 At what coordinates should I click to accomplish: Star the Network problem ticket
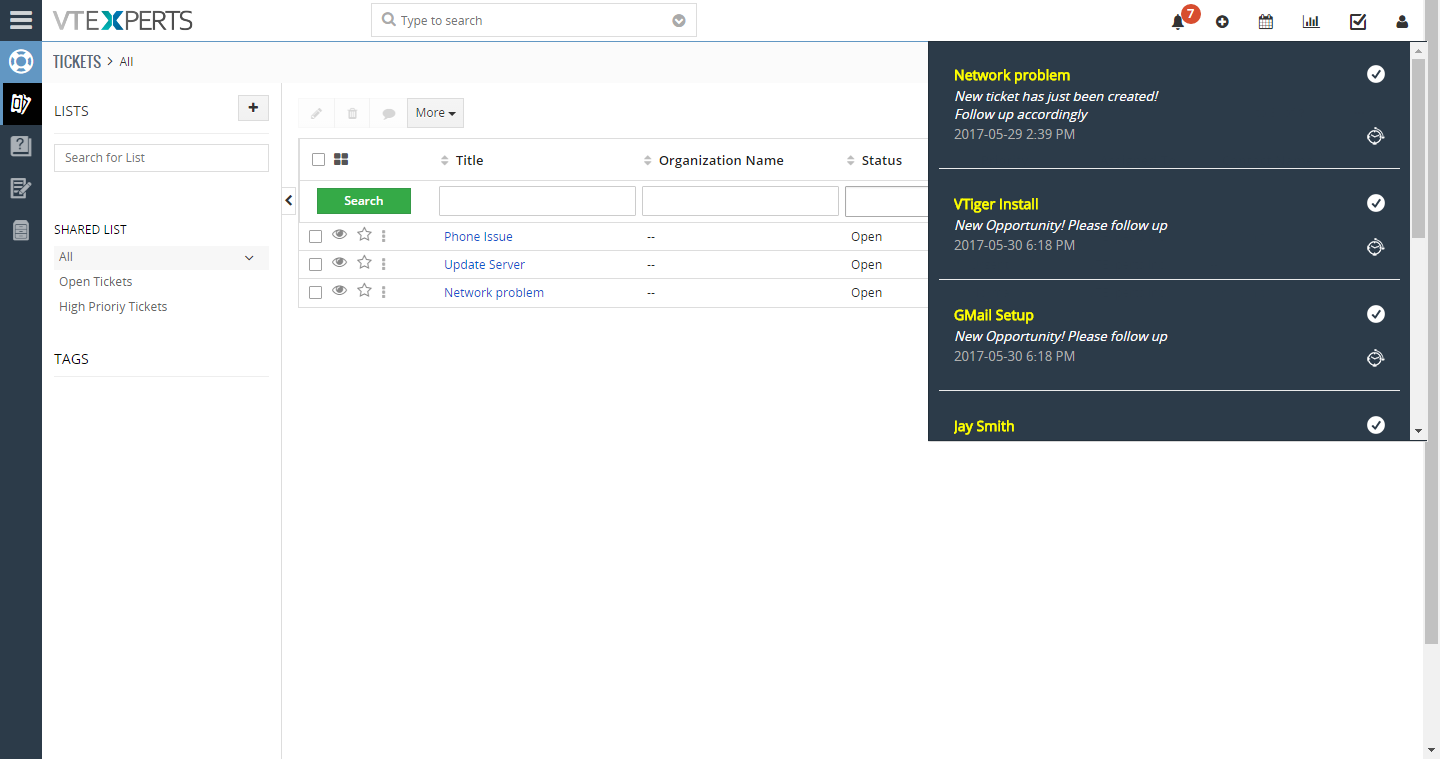pos(364,291)
